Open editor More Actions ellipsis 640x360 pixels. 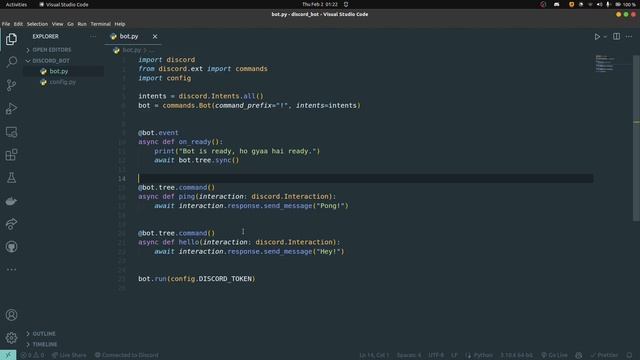point(629,36)
